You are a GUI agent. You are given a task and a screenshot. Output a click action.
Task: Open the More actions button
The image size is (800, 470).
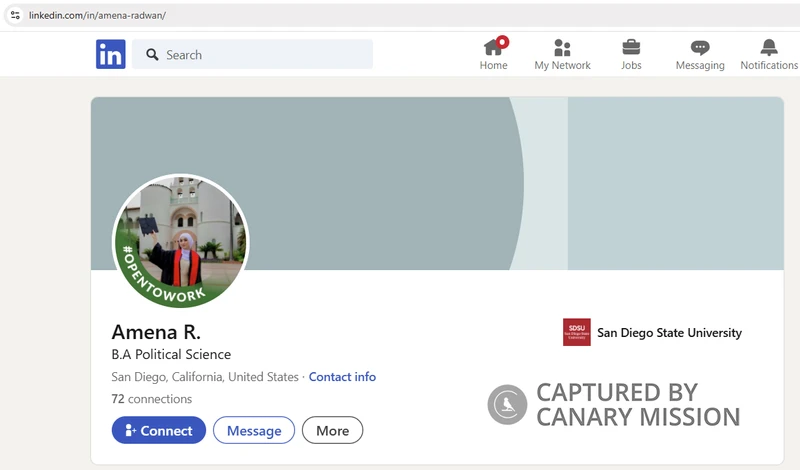333,430
